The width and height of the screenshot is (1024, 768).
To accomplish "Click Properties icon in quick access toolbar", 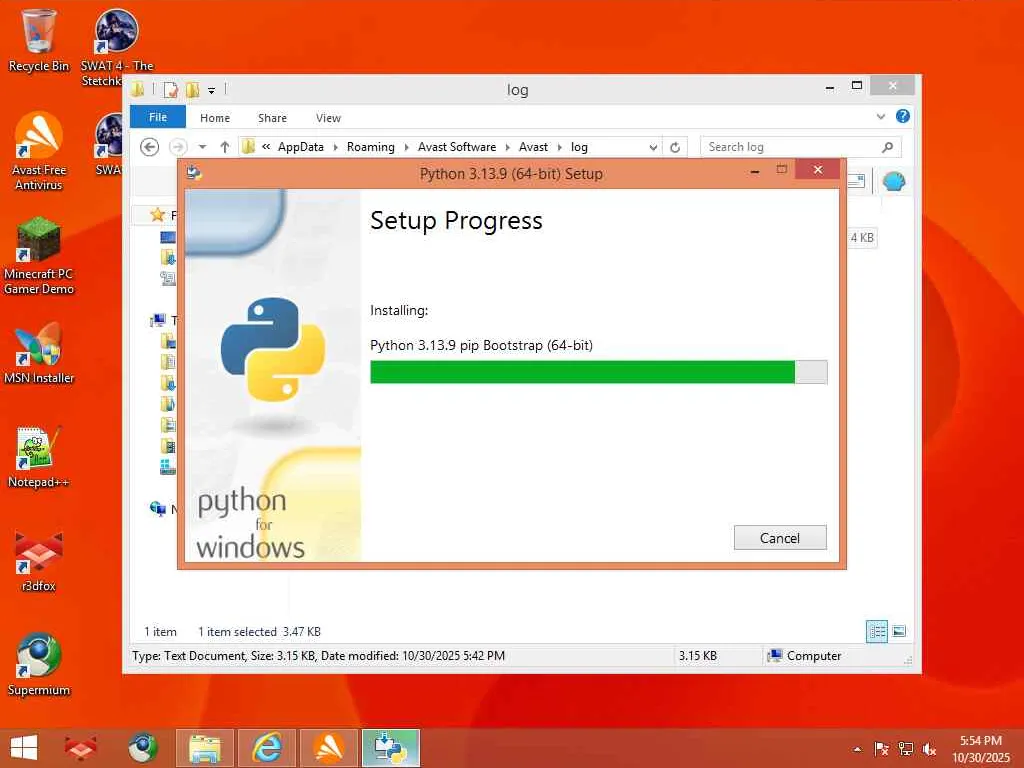I will [x=171, y=89].
